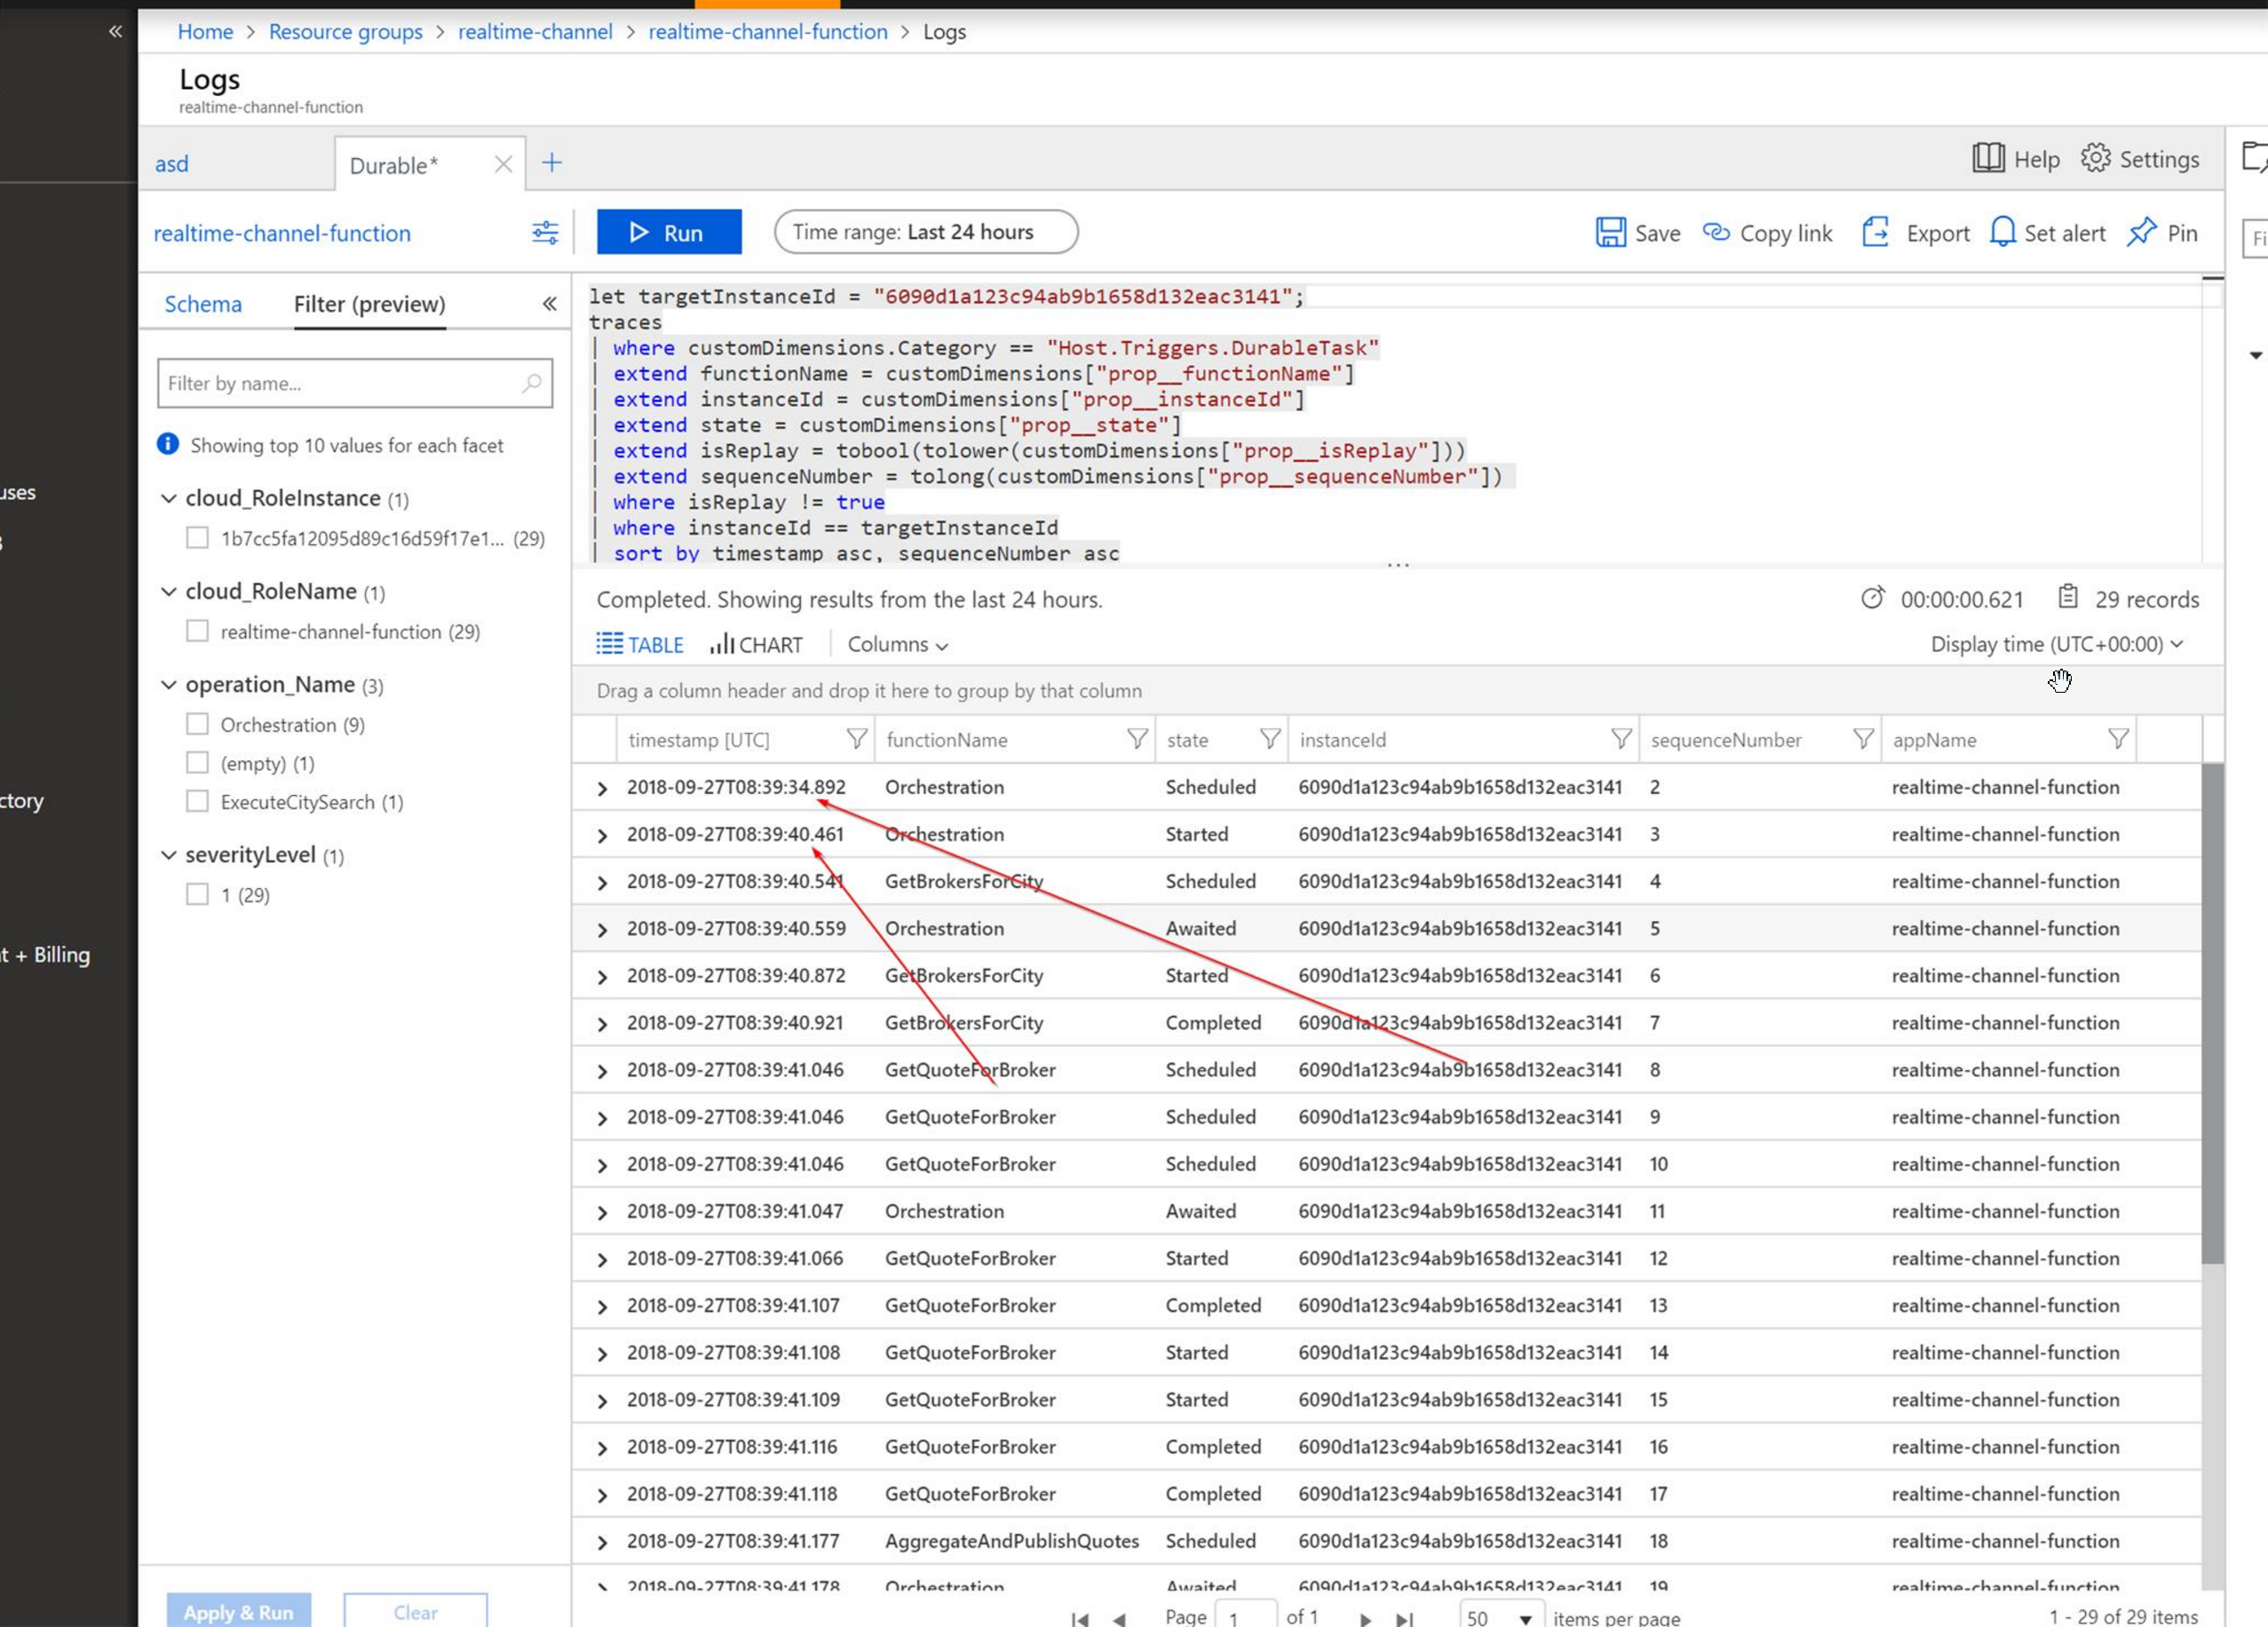This screenshot has width=2268, height=1627.
Task: Open Settings via the gear icon
Action: [2095, 159]
